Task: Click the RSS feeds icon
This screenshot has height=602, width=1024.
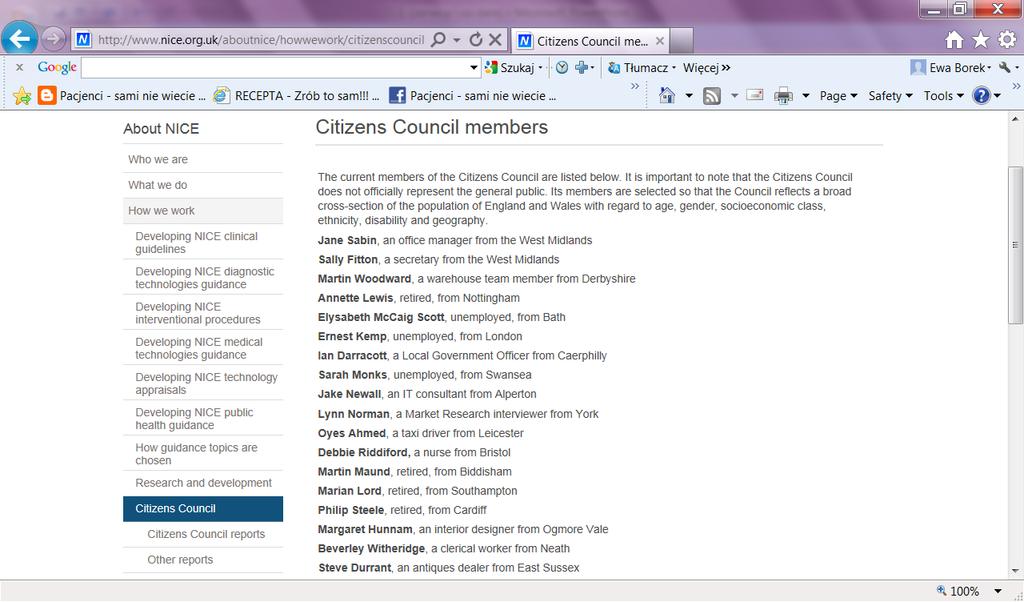Action: pyautogui.click(x=712, y=96)
